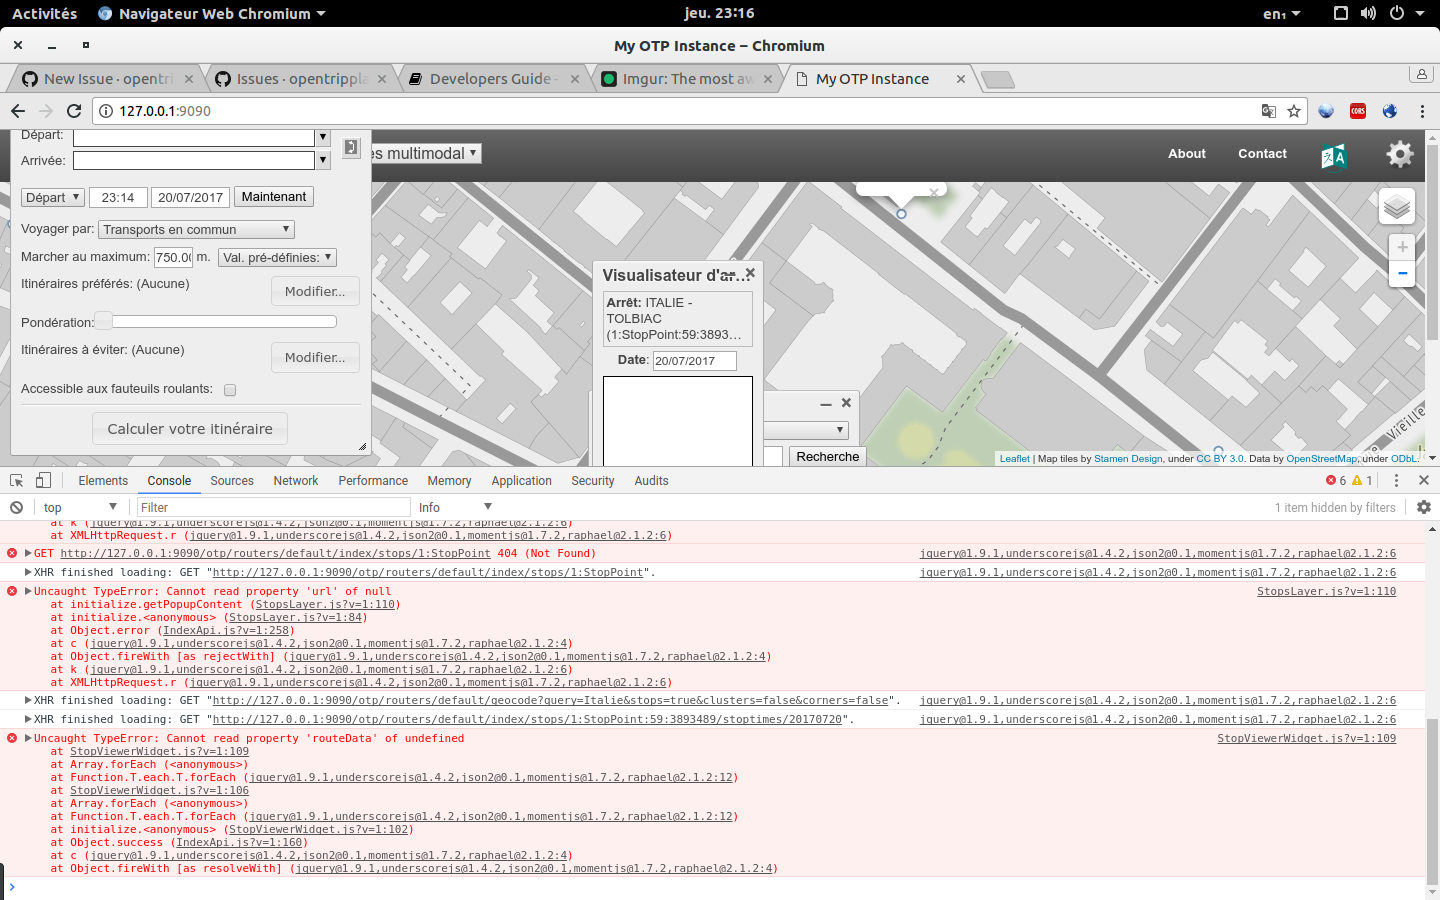Viewport: 1440px width, 900px height.
Task: Reload the page
Action: (74, 111)
